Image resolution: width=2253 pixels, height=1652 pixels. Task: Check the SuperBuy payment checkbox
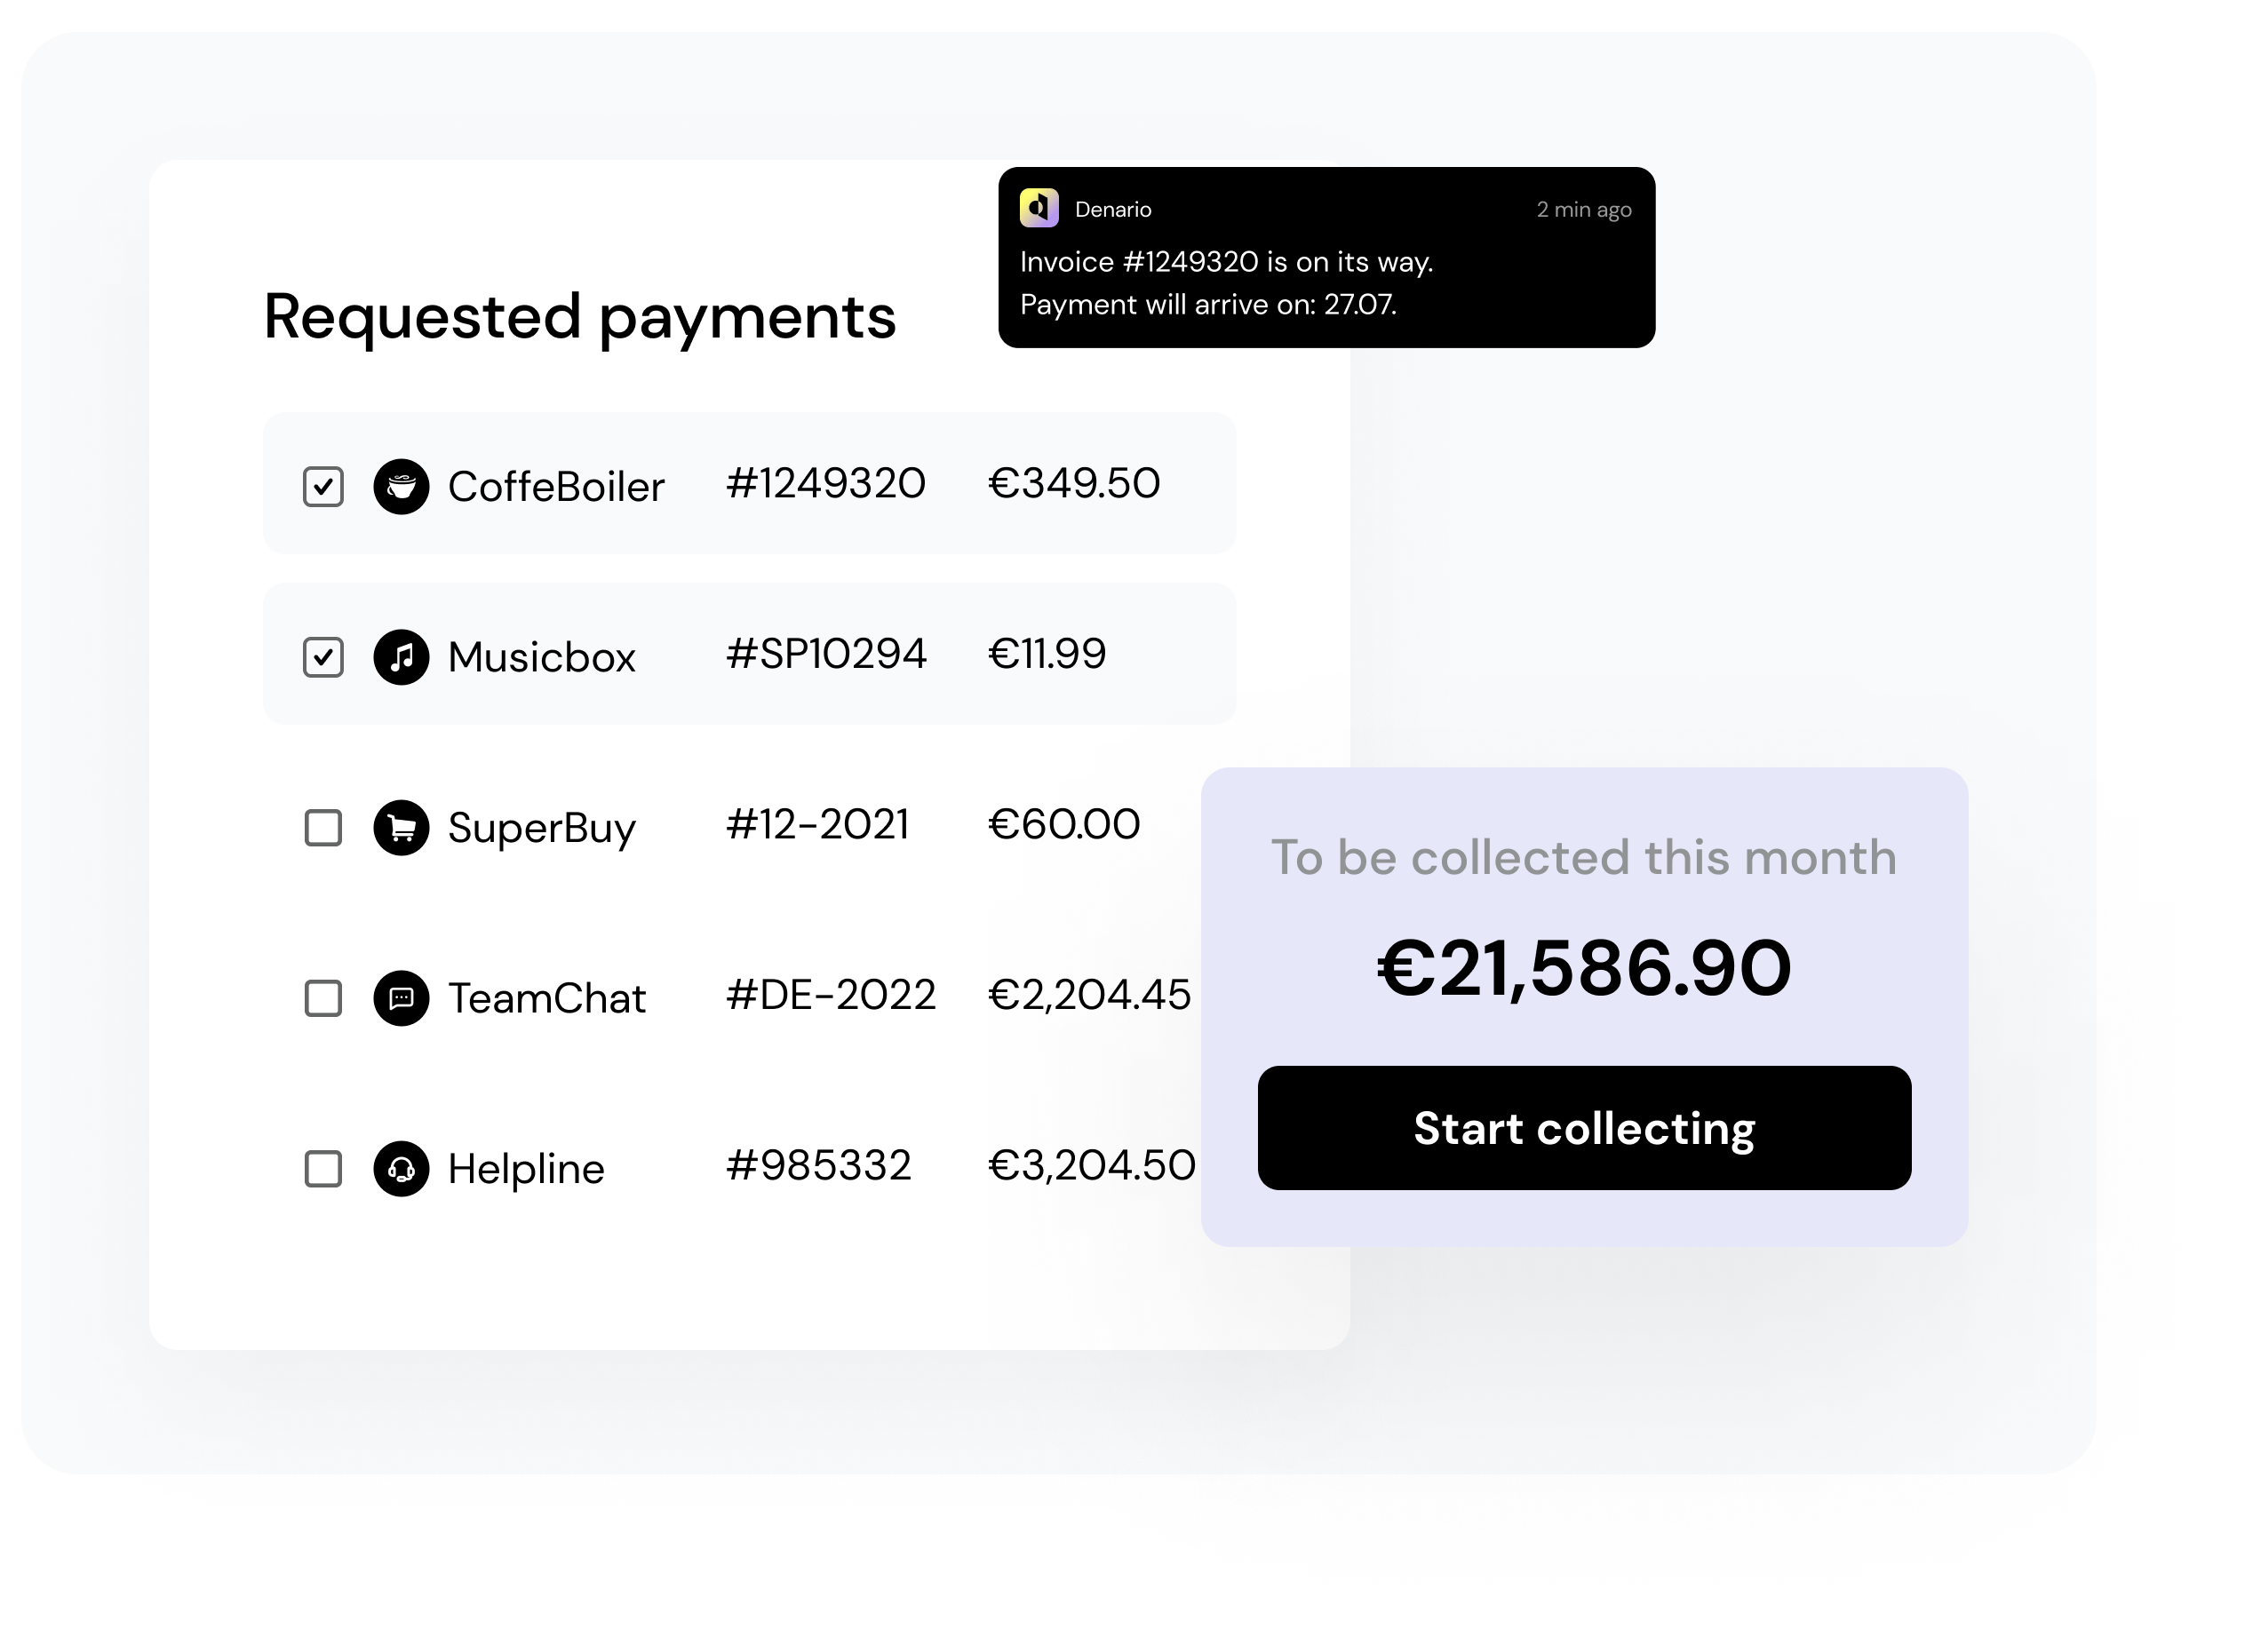tap(323, 828)
